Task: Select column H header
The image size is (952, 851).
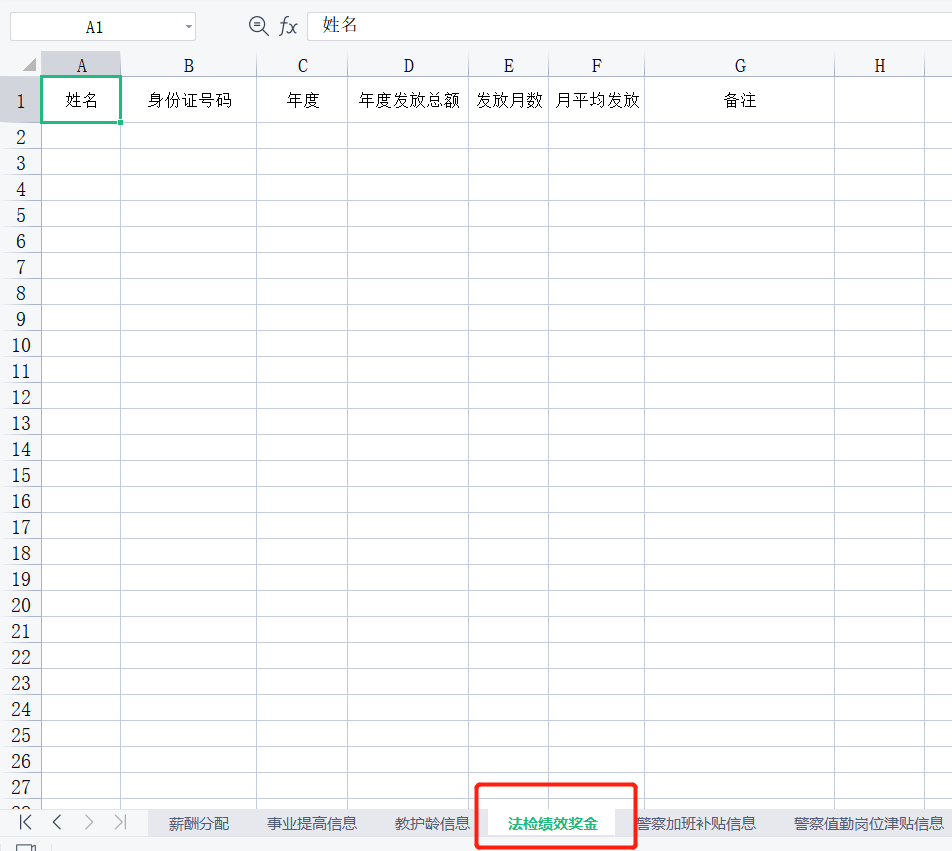Action: [x=880, y=65]
